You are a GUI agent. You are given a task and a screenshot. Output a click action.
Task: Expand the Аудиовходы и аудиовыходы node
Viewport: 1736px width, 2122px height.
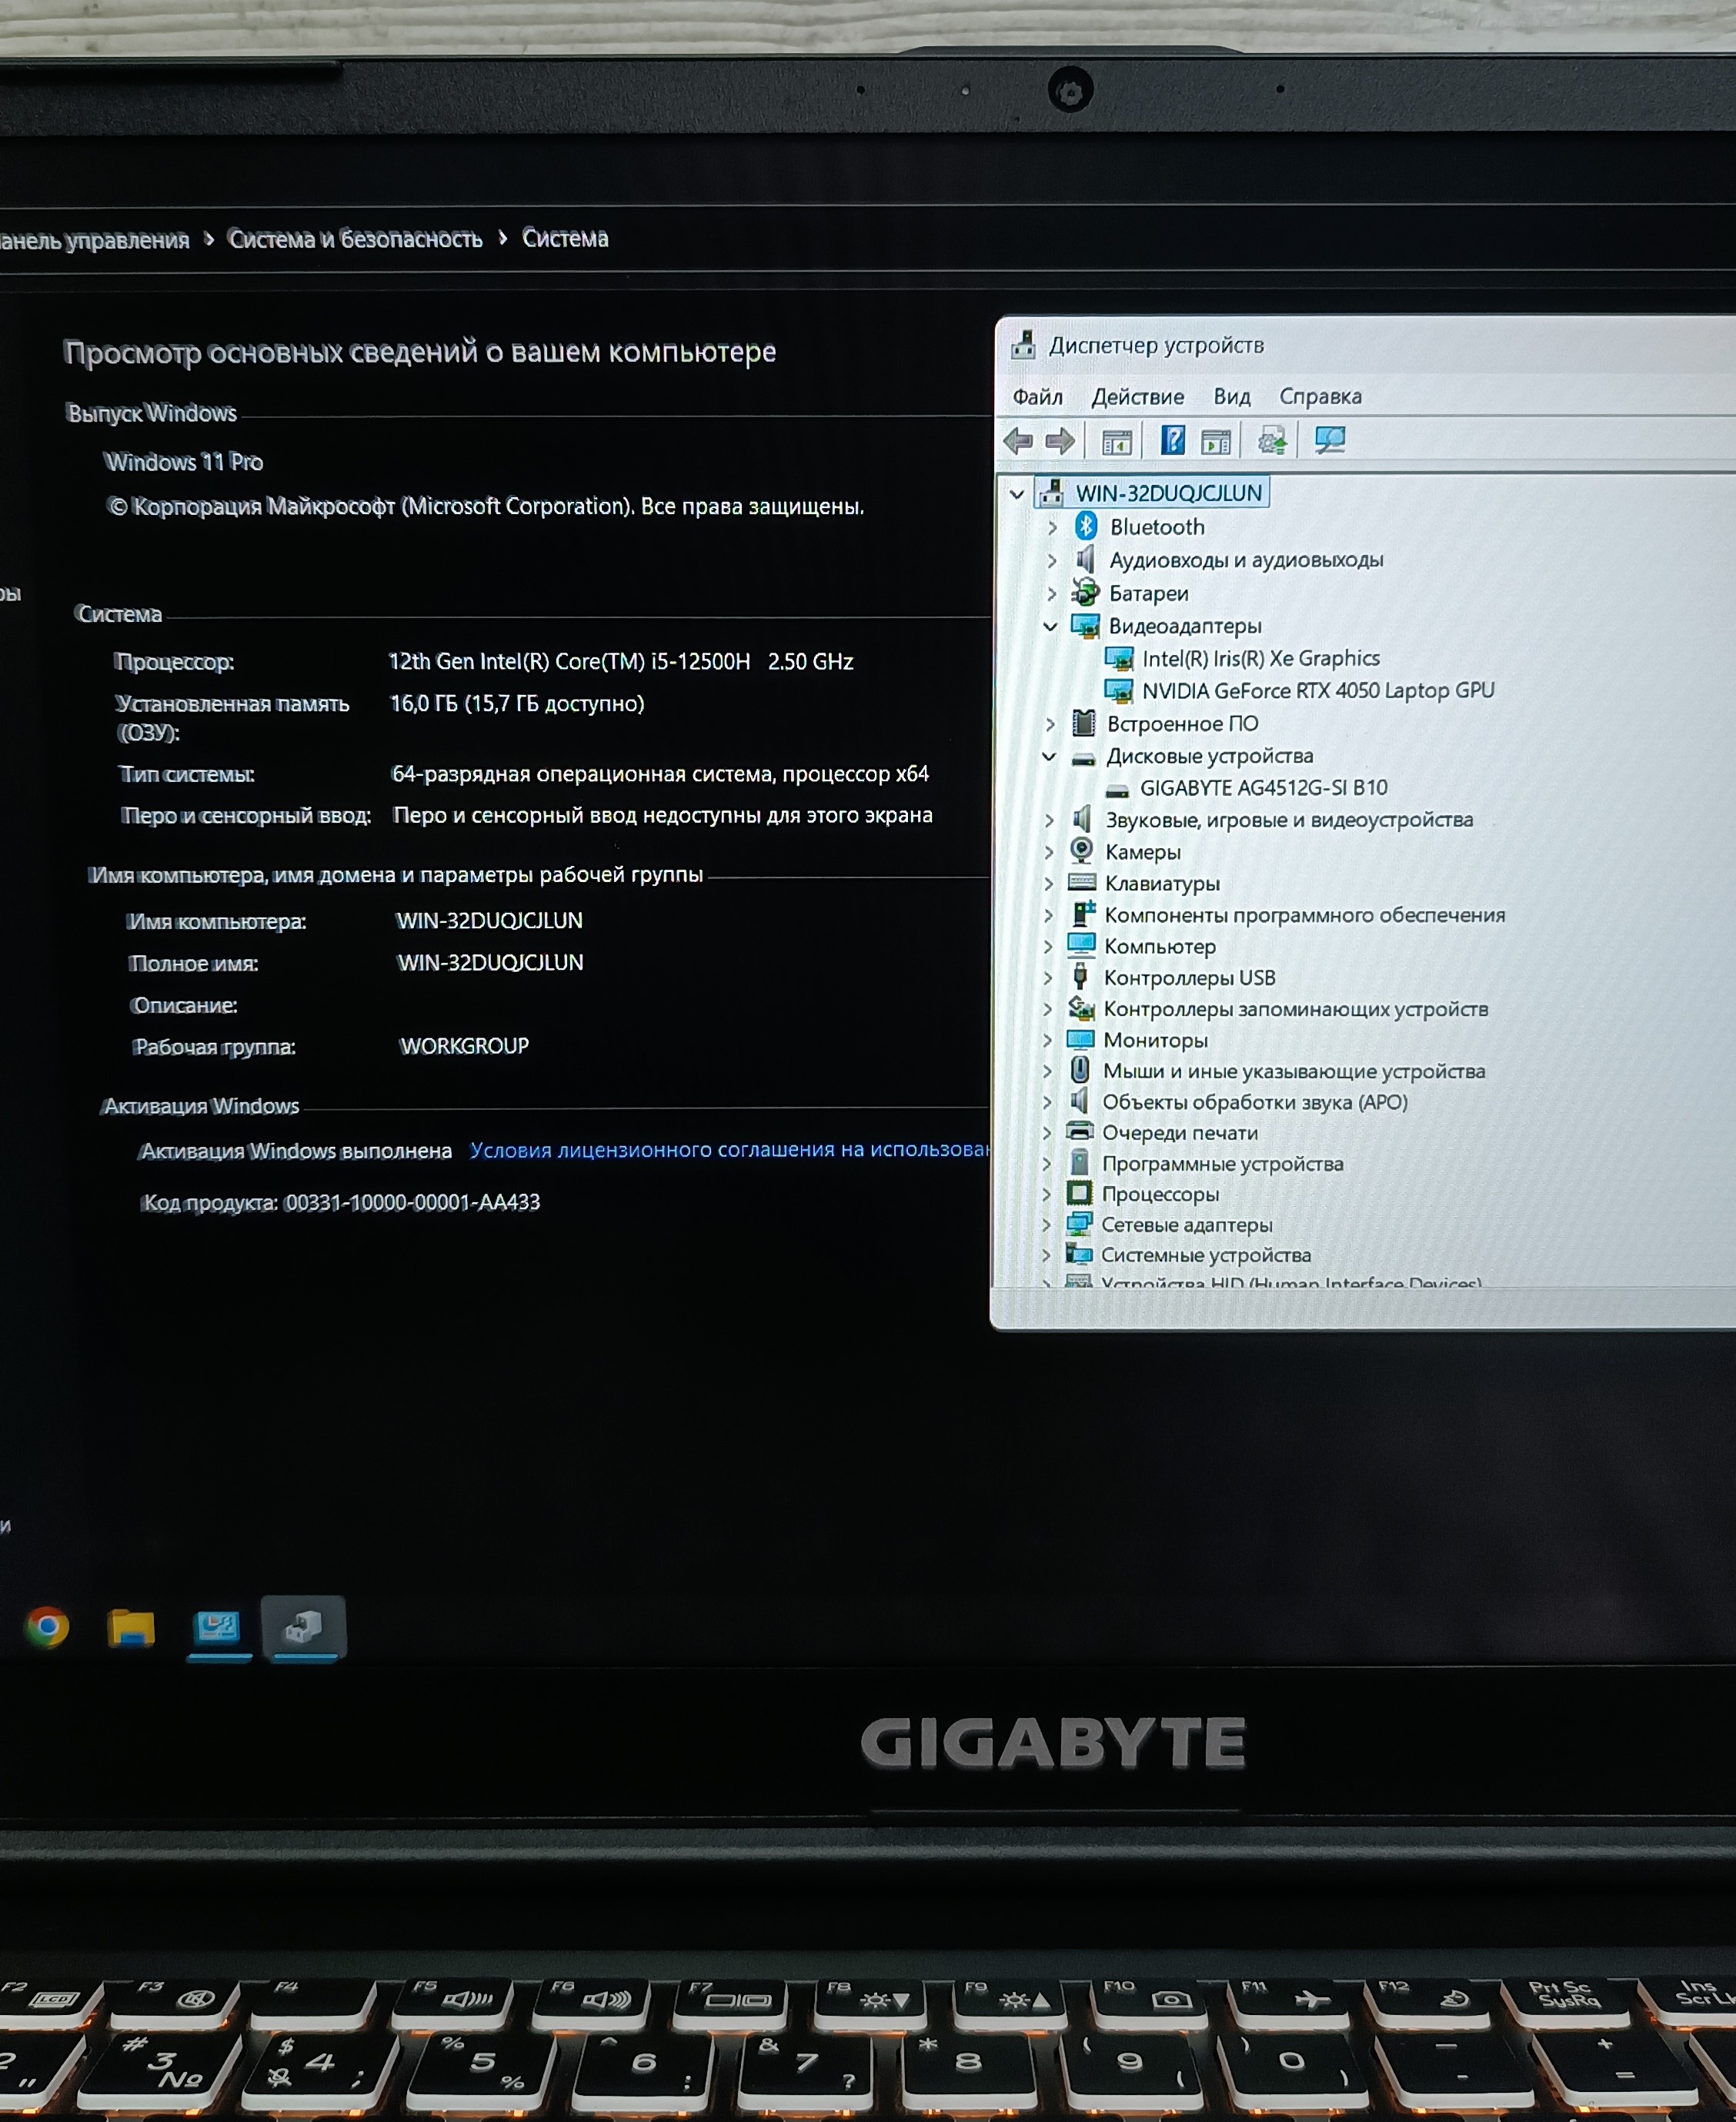1052,560
